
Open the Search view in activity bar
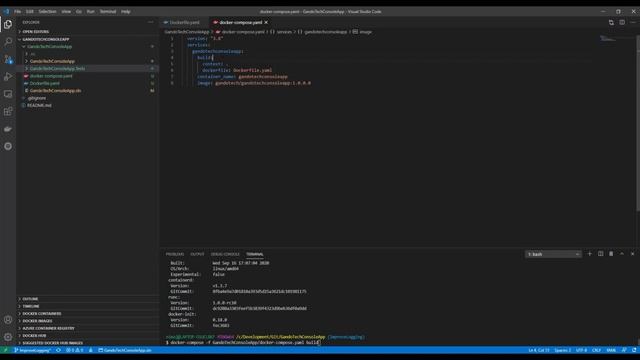[8, 42]
